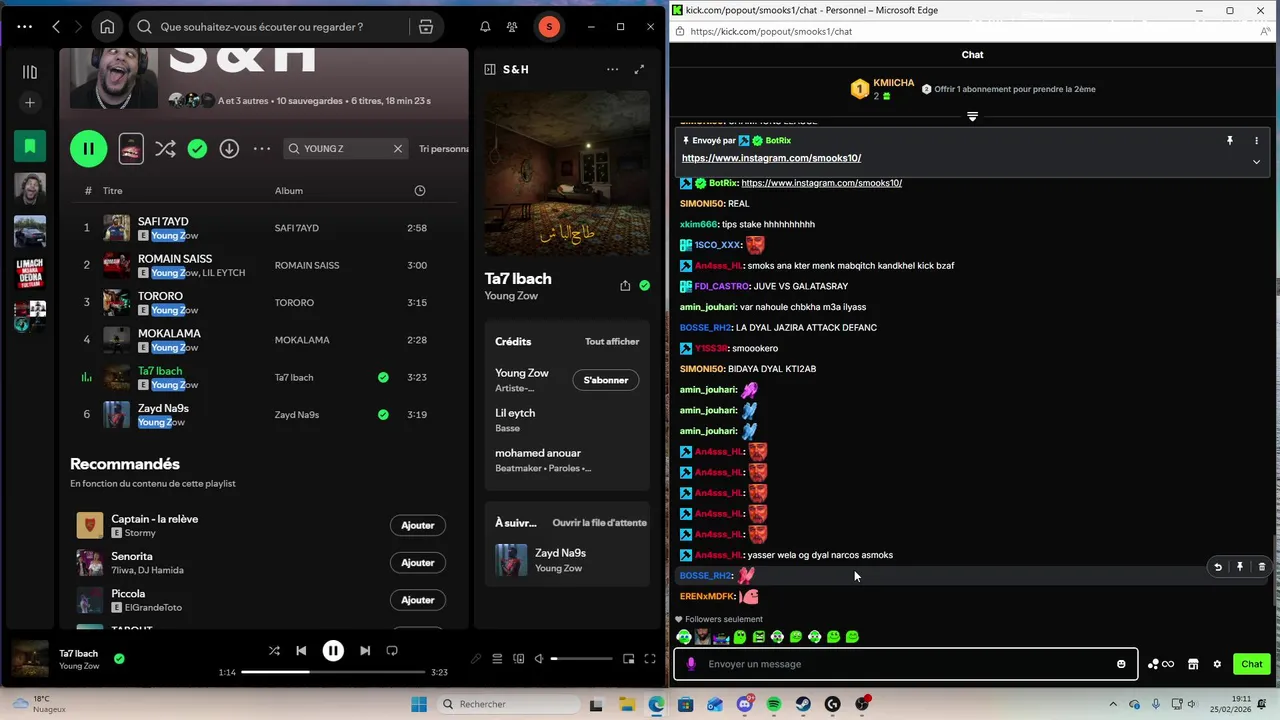The width and height of the screenshot is (1280, 720).
Task: Open Liked Songs green bookmark in the sidebar
Action: click(30, 146)
